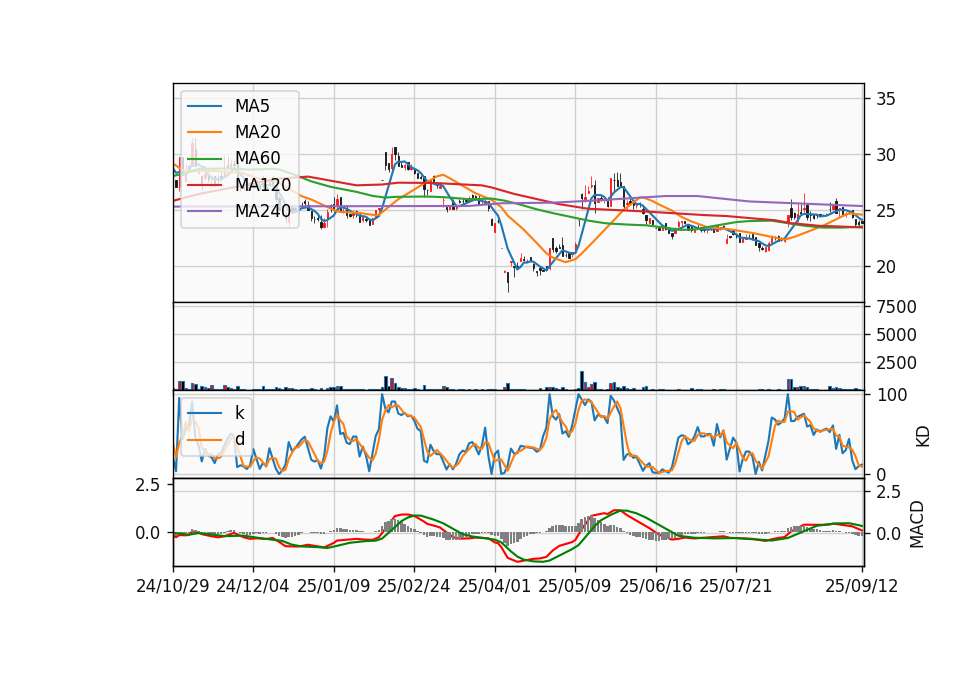This screenshot has height=690, width=960.
Task: Click the MA60 legend label
Action: coord(258,159)
